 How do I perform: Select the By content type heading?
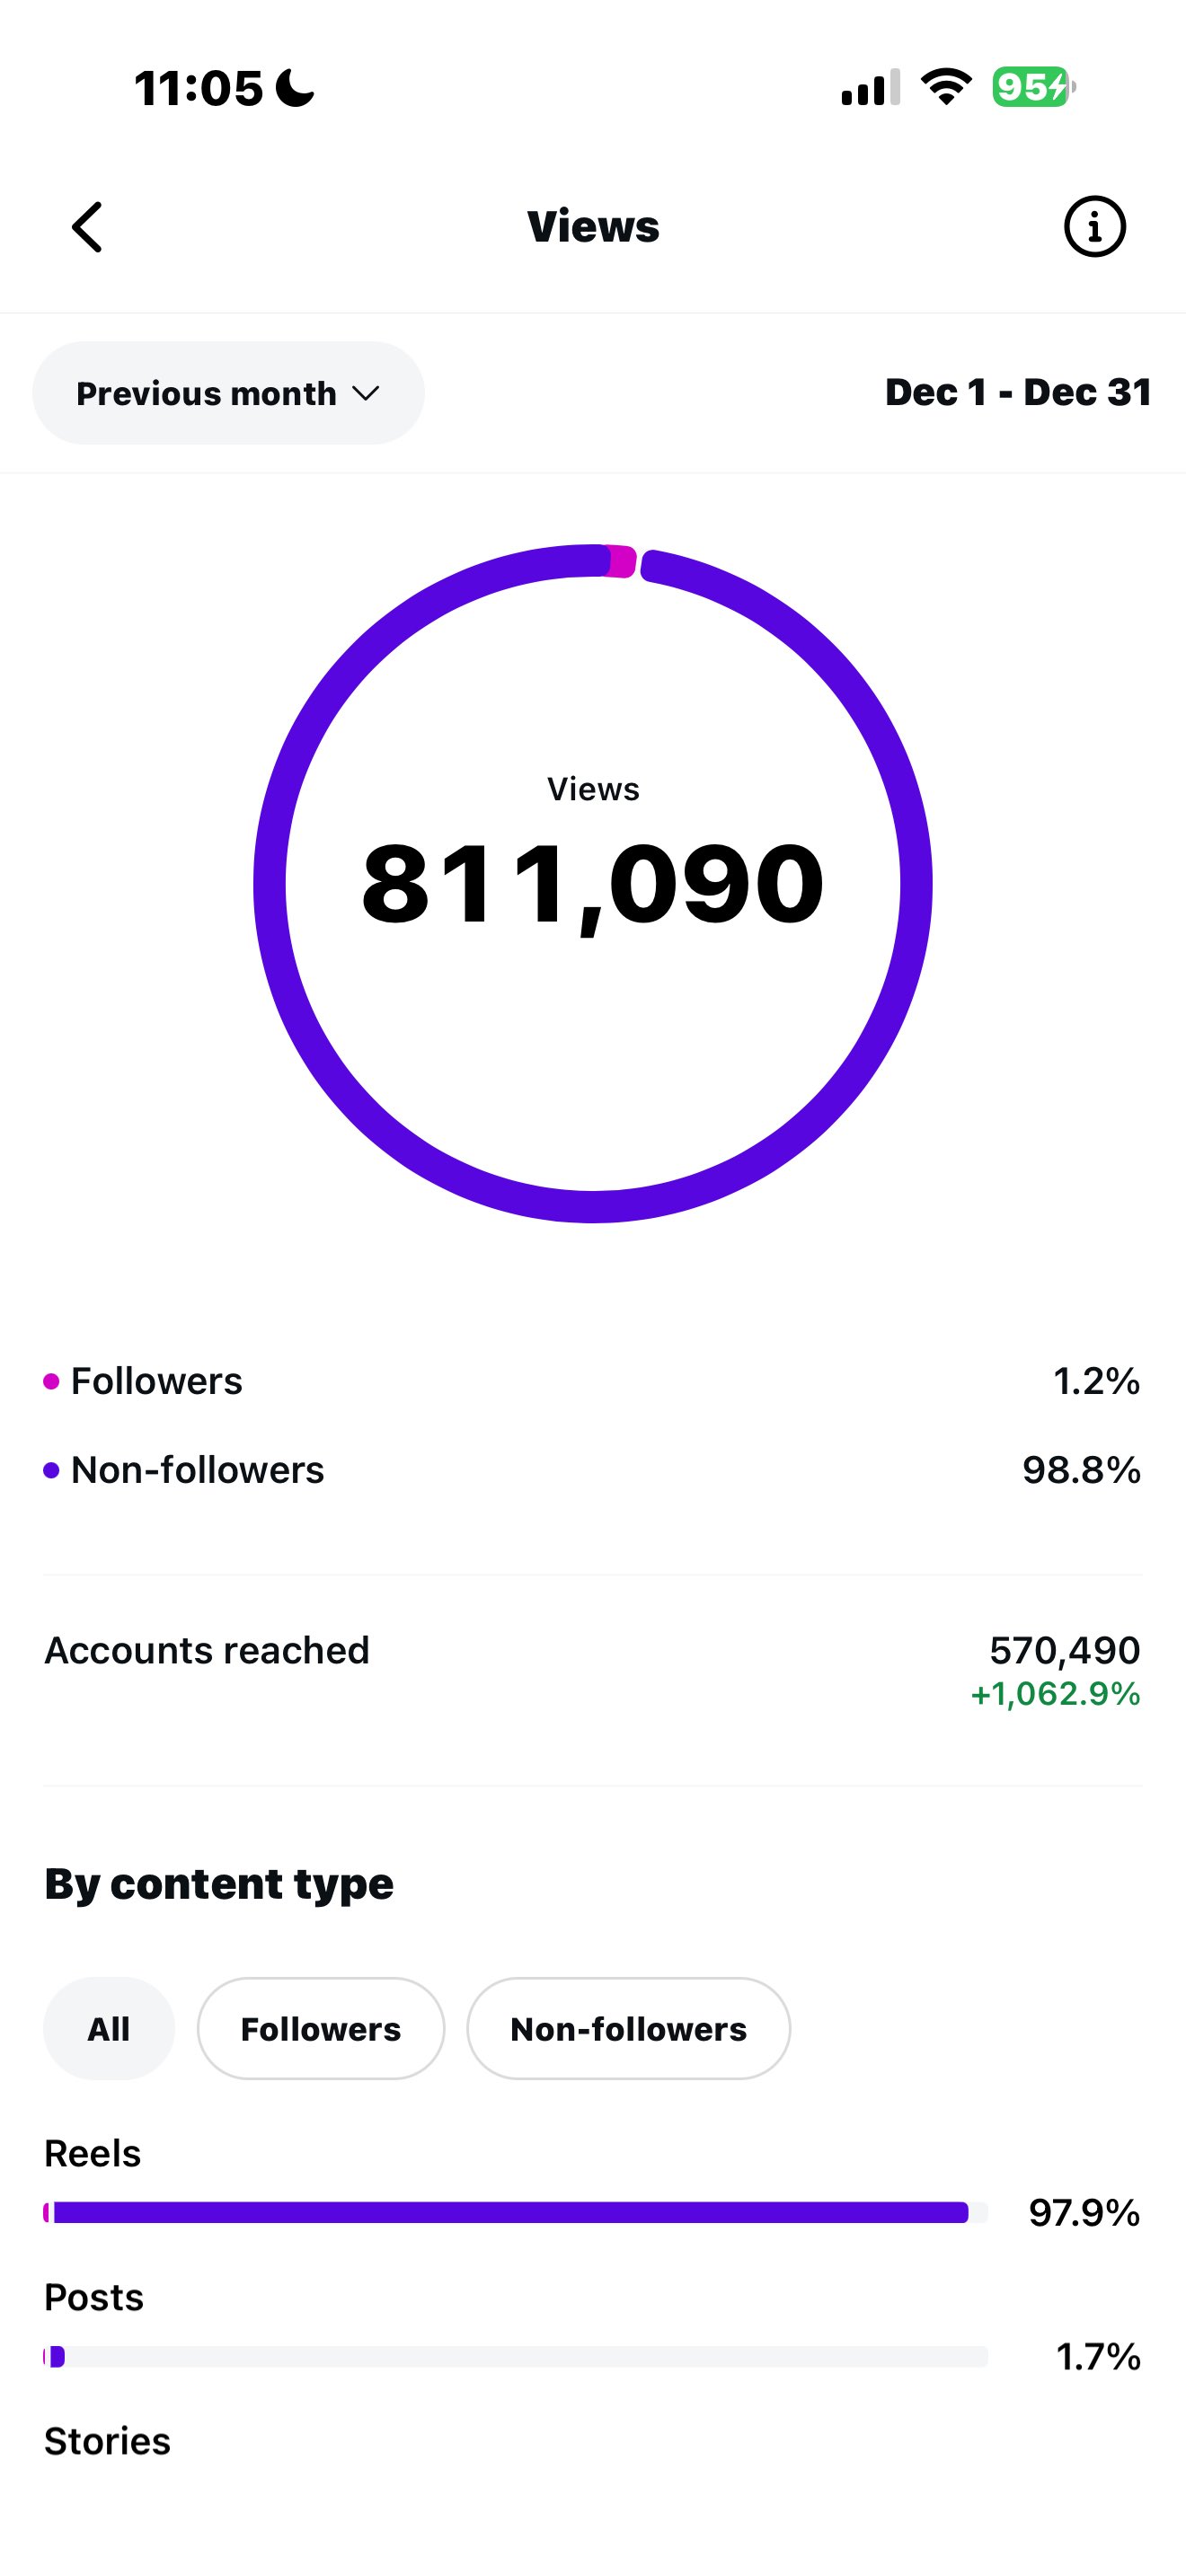click(x=219, y=1883)
